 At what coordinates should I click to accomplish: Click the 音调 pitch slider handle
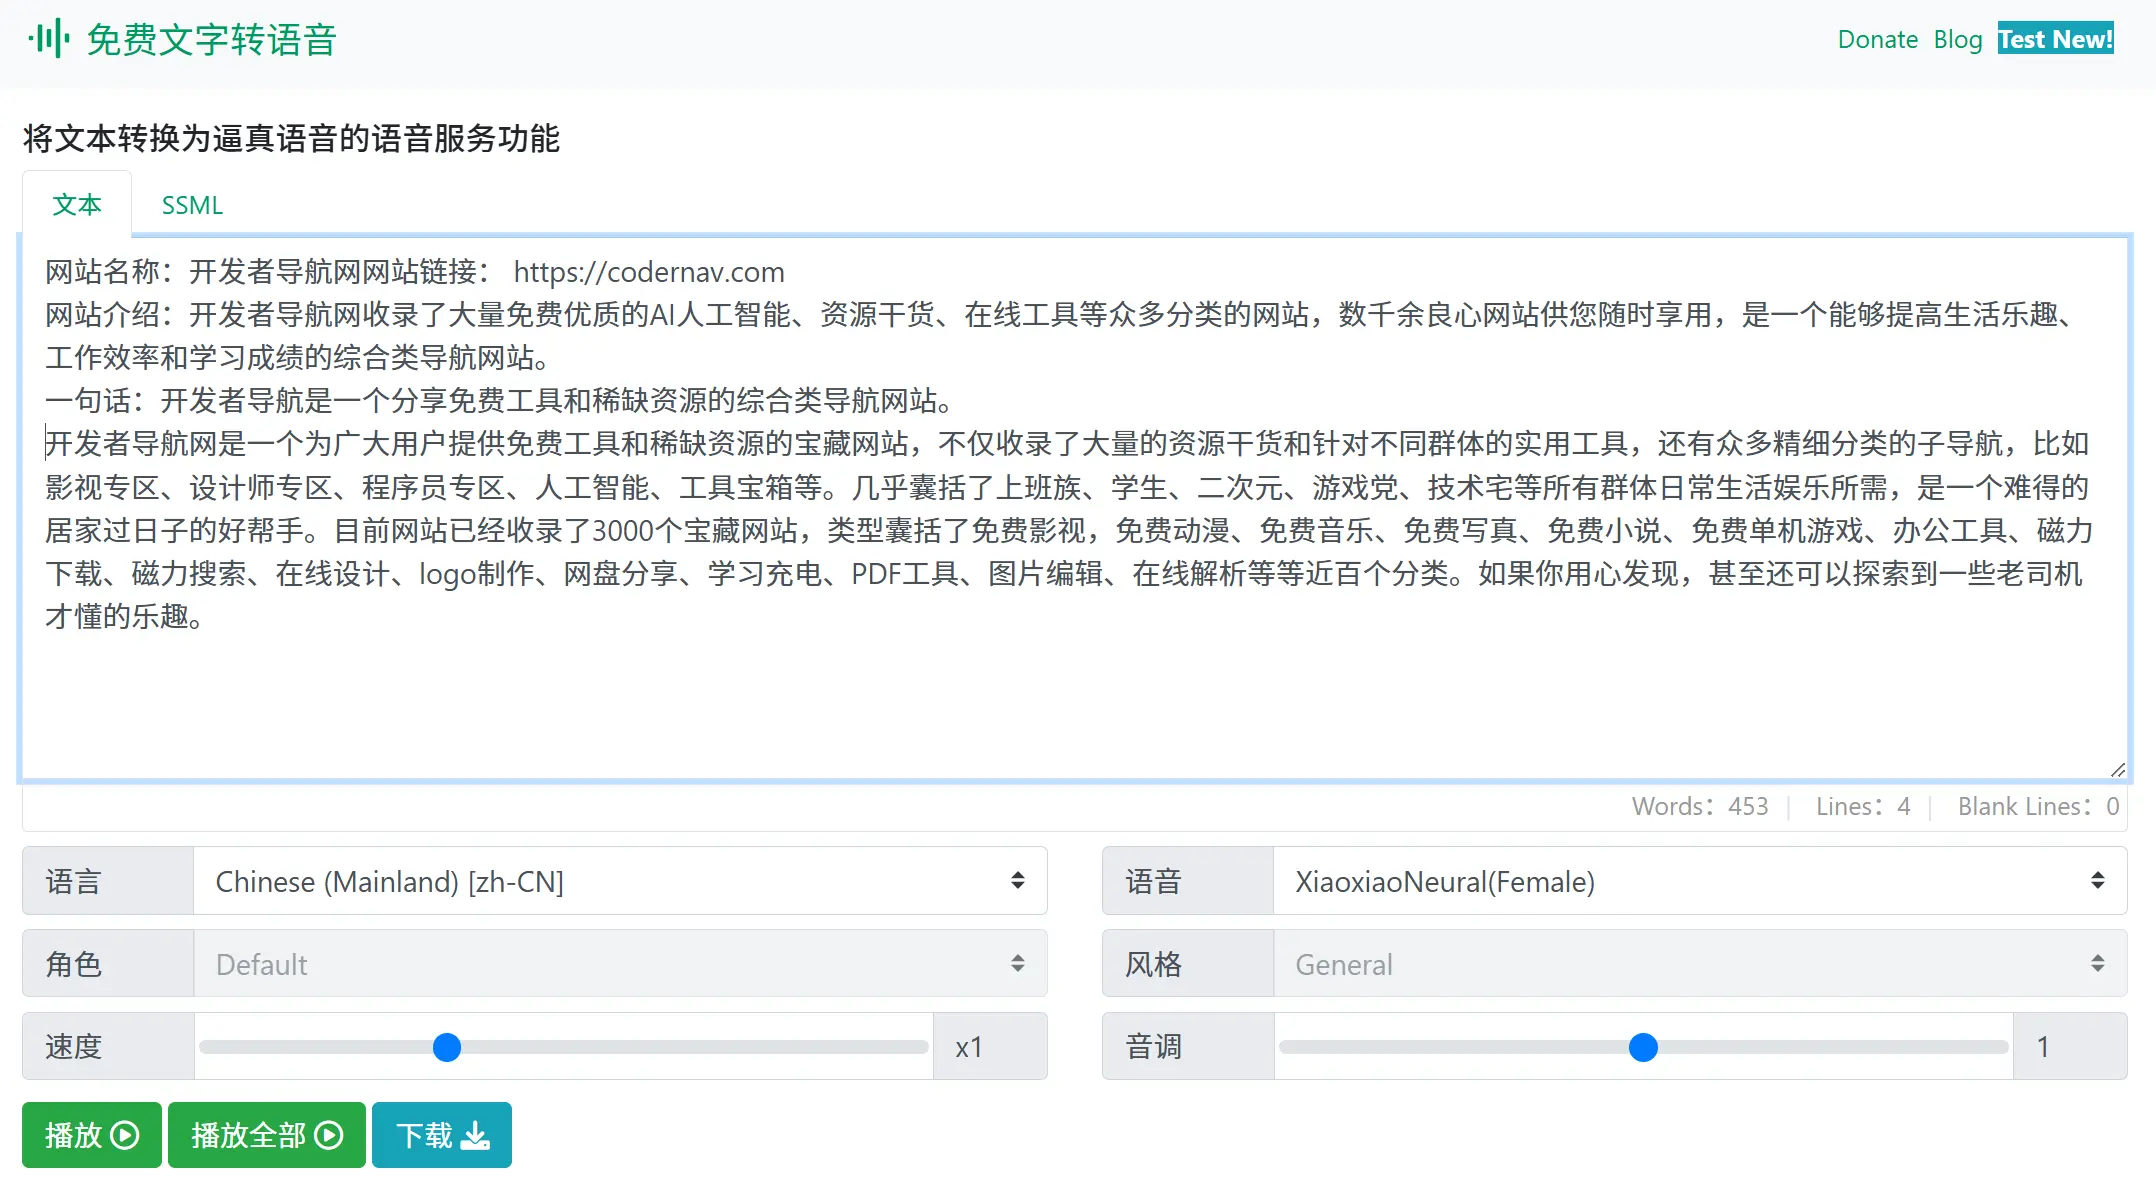pos(1643,1047)
